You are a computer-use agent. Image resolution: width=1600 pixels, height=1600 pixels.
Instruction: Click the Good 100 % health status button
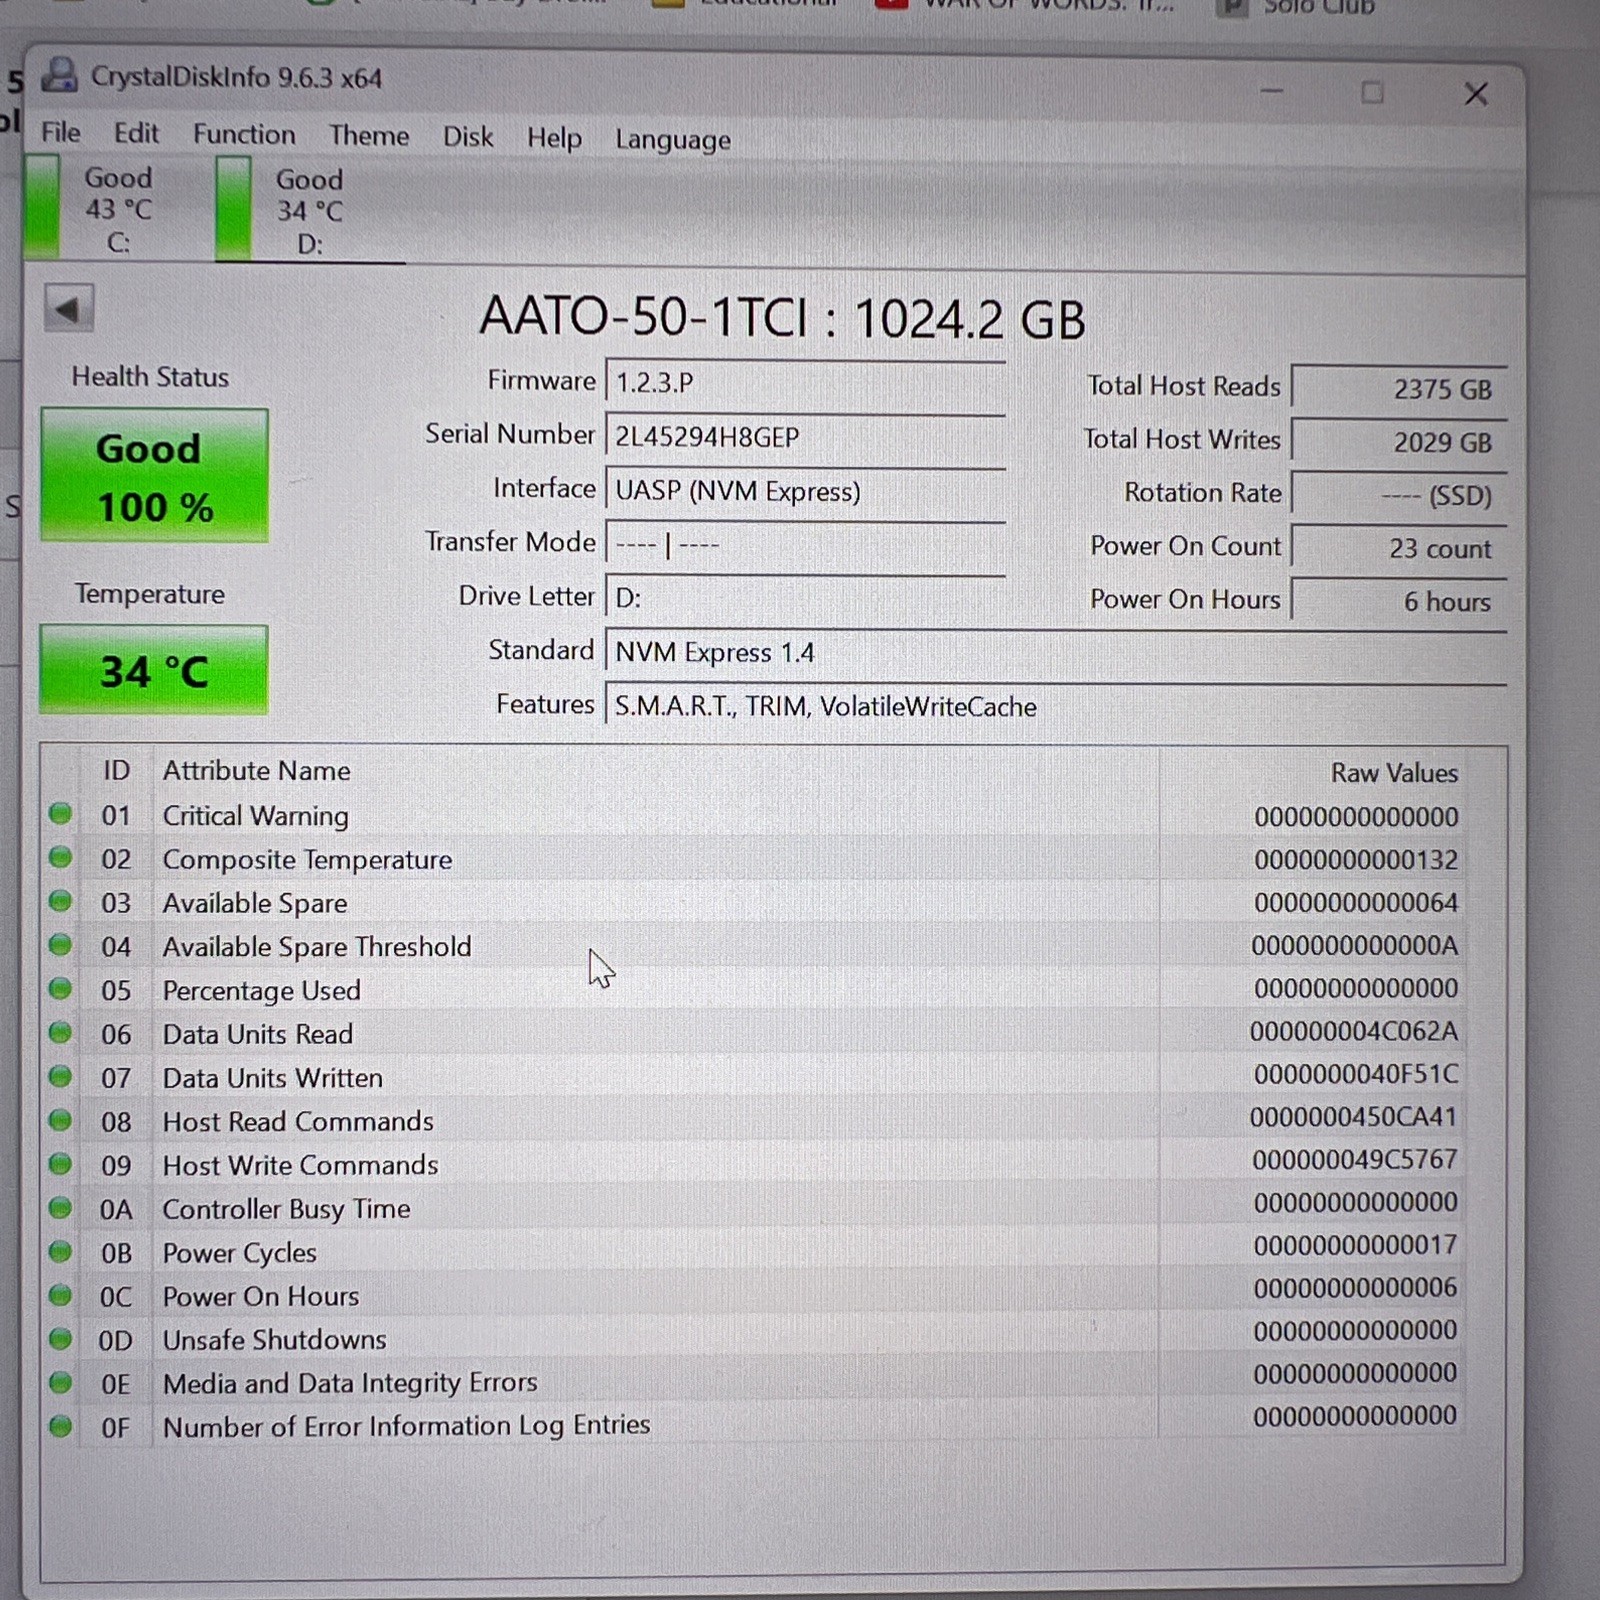click(x=154, y=475)
